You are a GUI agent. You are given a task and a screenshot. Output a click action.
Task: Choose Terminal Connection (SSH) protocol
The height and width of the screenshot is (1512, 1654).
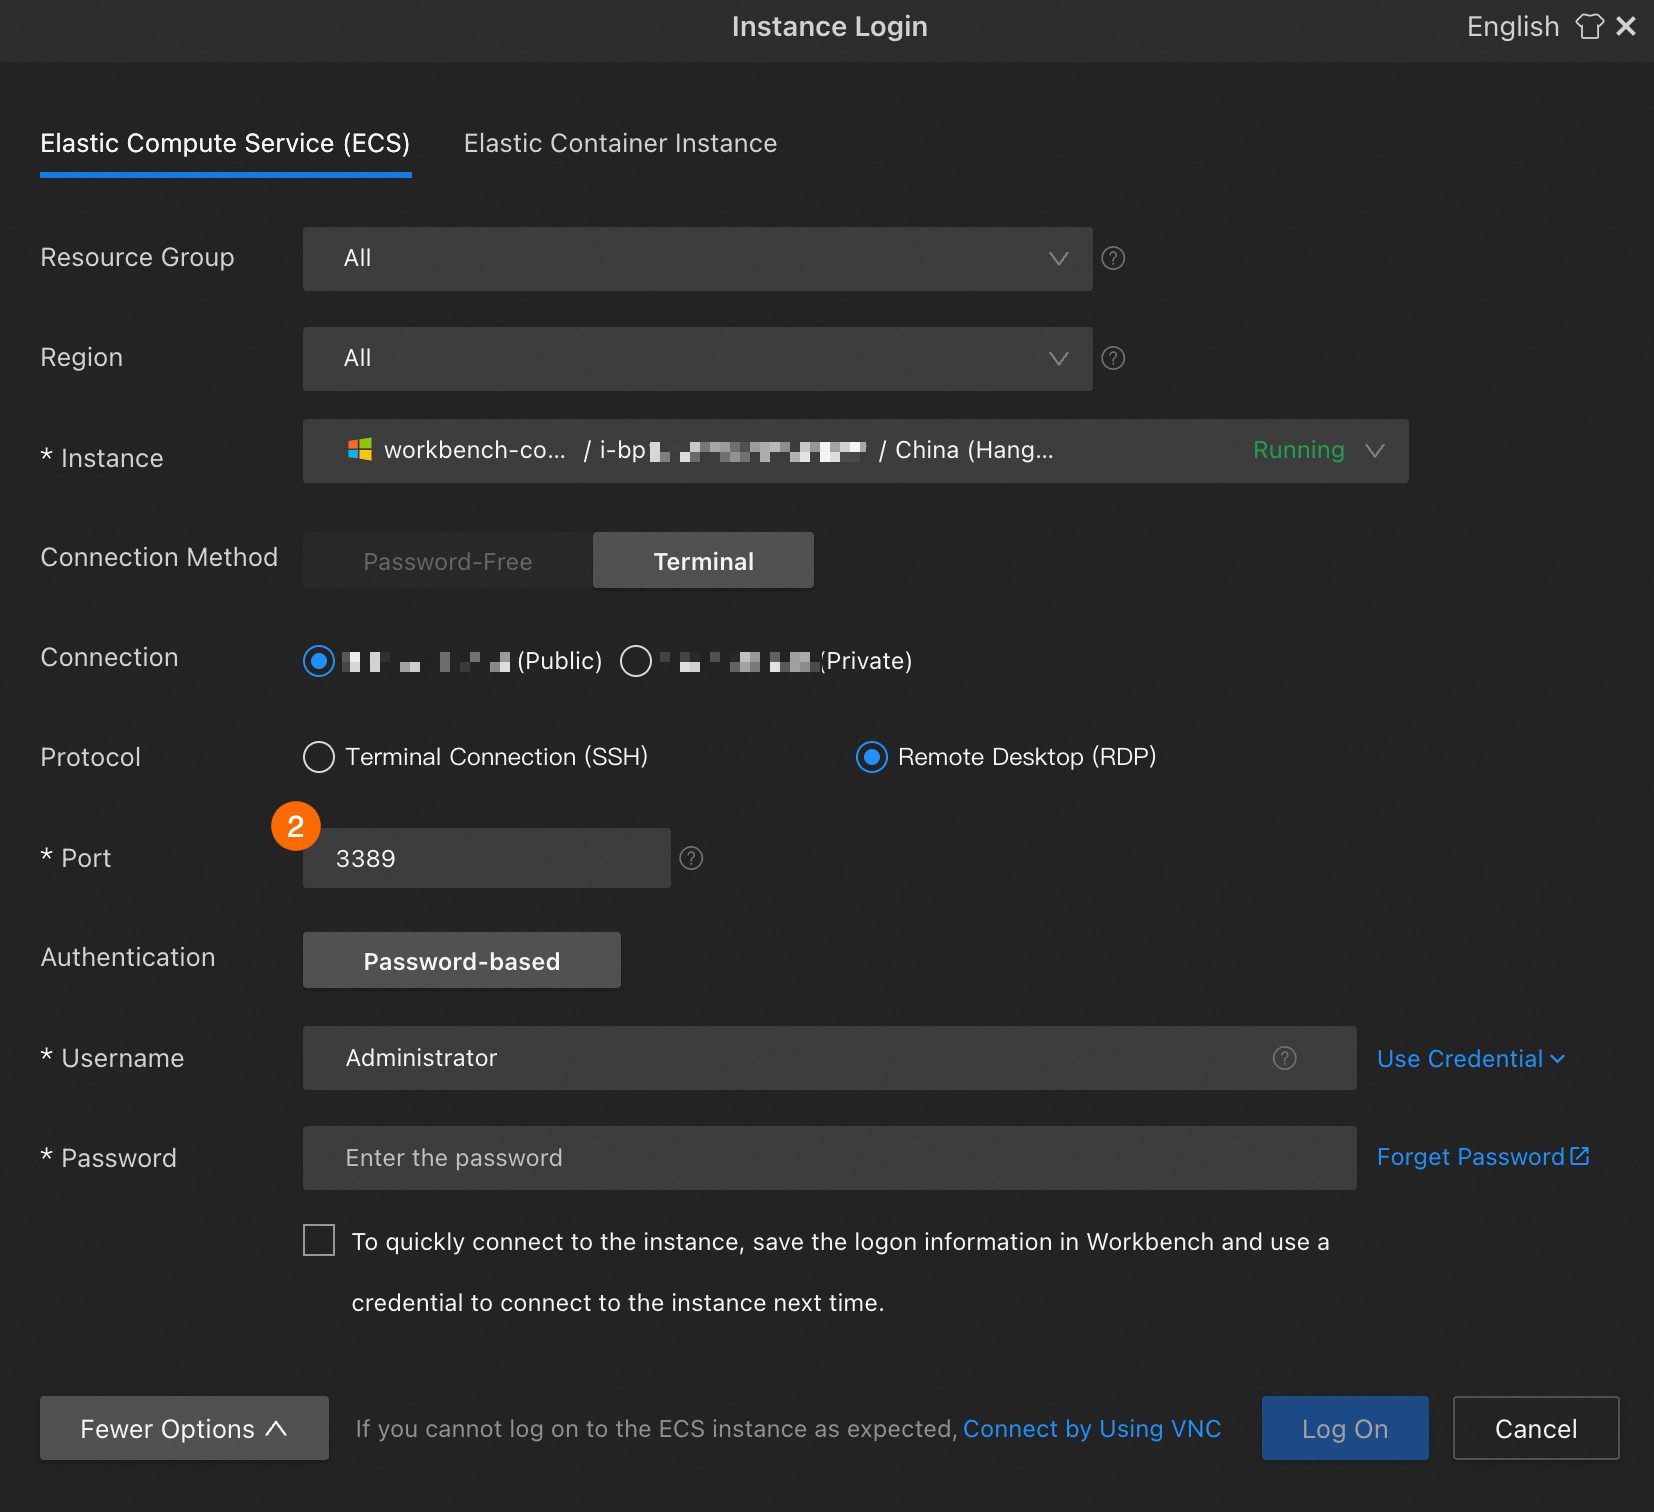point(319,757)
